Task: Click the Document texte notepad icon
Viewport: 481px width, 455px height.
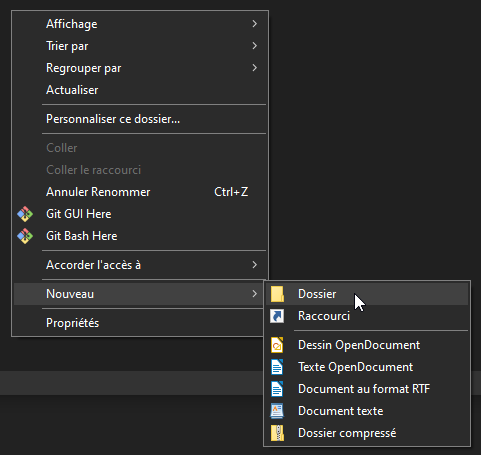Action: (277, 411)
